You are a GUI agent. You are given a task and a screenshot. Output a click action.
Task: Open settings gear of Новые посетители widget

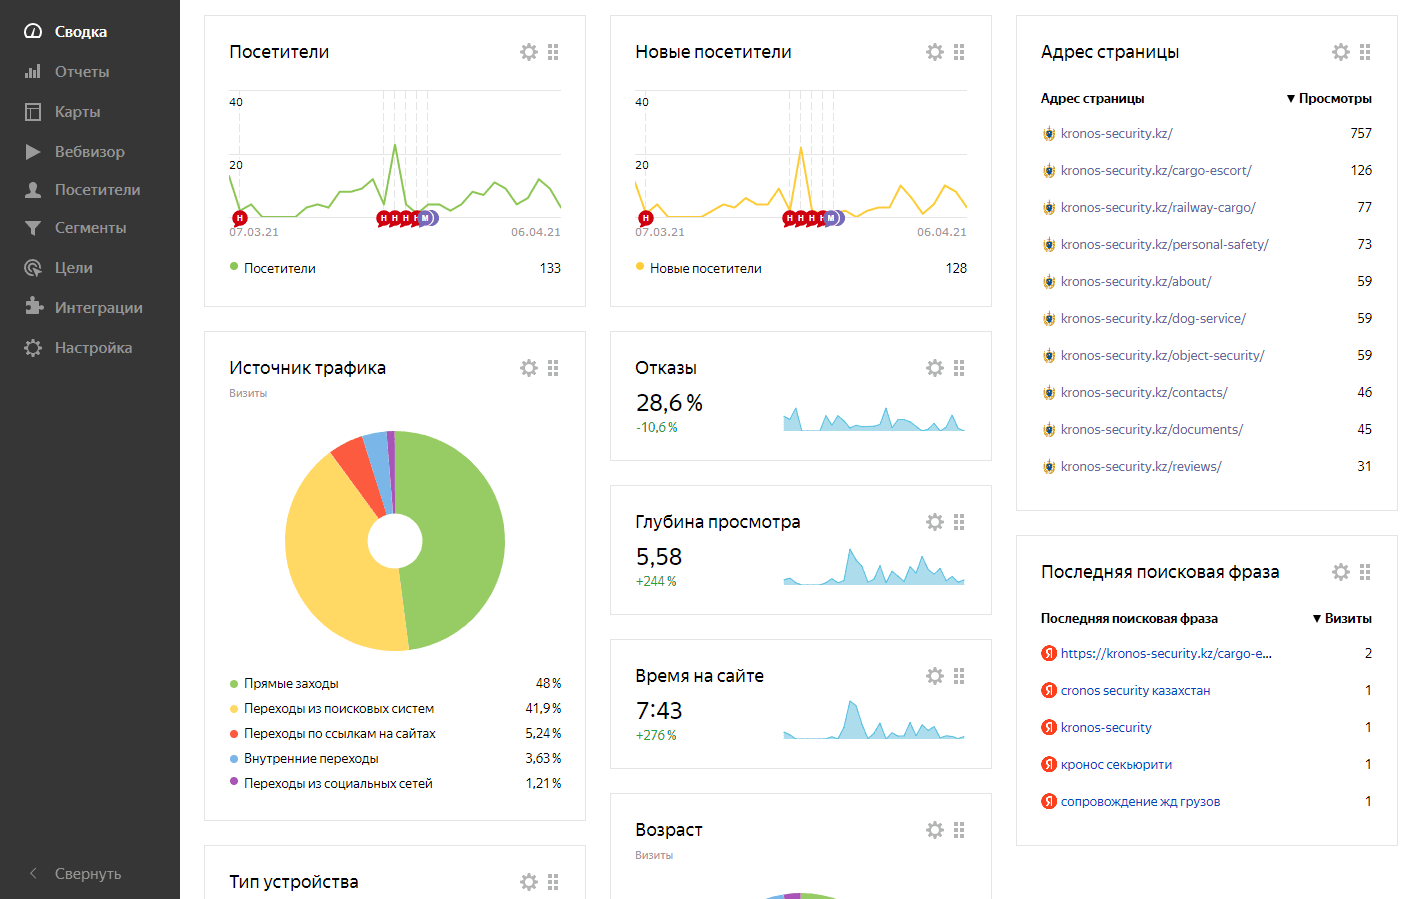point(935,52)
